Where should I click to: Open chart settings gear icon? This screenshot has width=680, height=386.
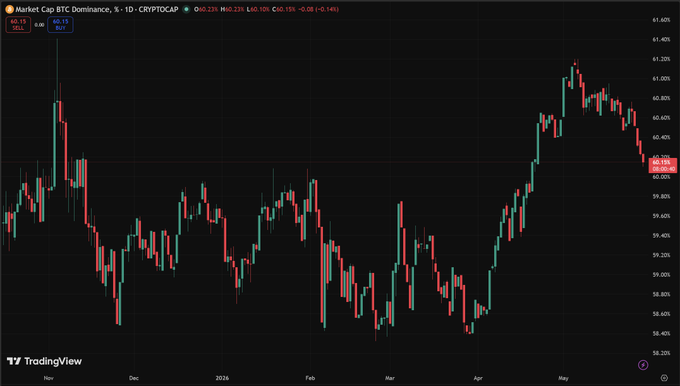pos(664,378)
